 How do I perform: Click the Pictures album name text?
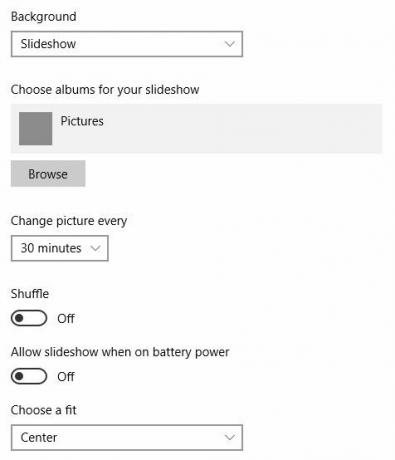pos(82,121)
